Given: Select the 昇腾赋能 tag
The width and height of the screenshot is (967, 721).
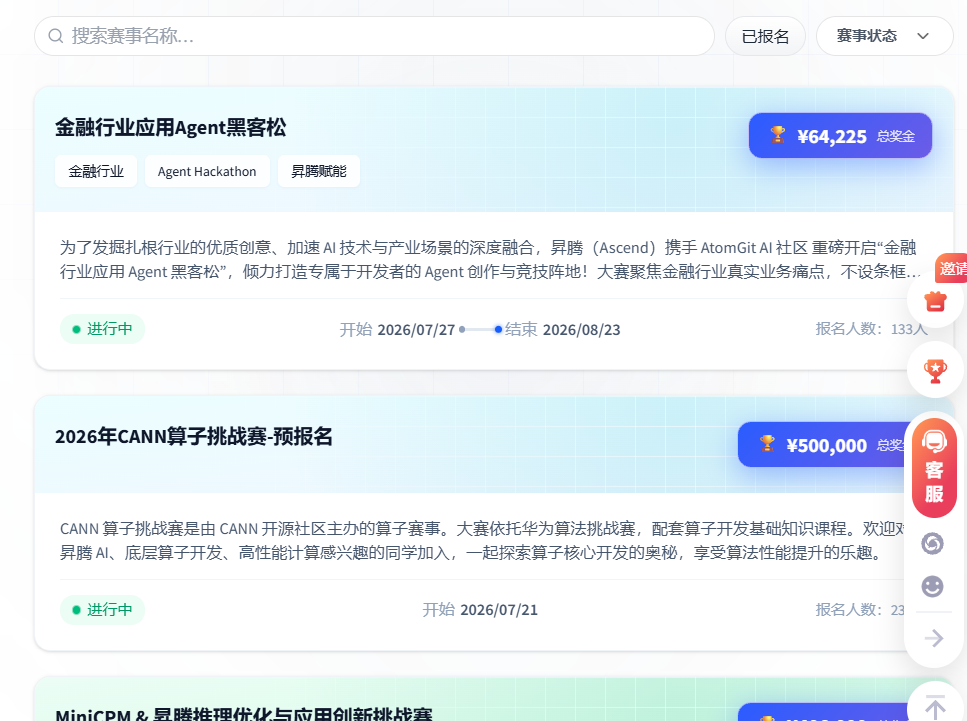Looking at the screenshot, I should point(319,171).
